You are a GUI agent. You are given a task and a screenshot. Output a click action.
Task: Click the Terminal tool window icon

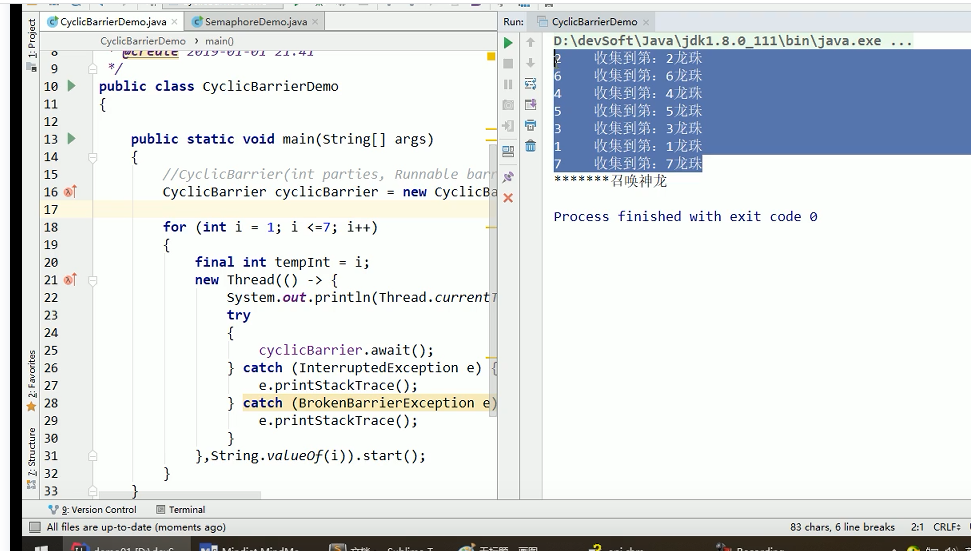(x=160, y=510)
